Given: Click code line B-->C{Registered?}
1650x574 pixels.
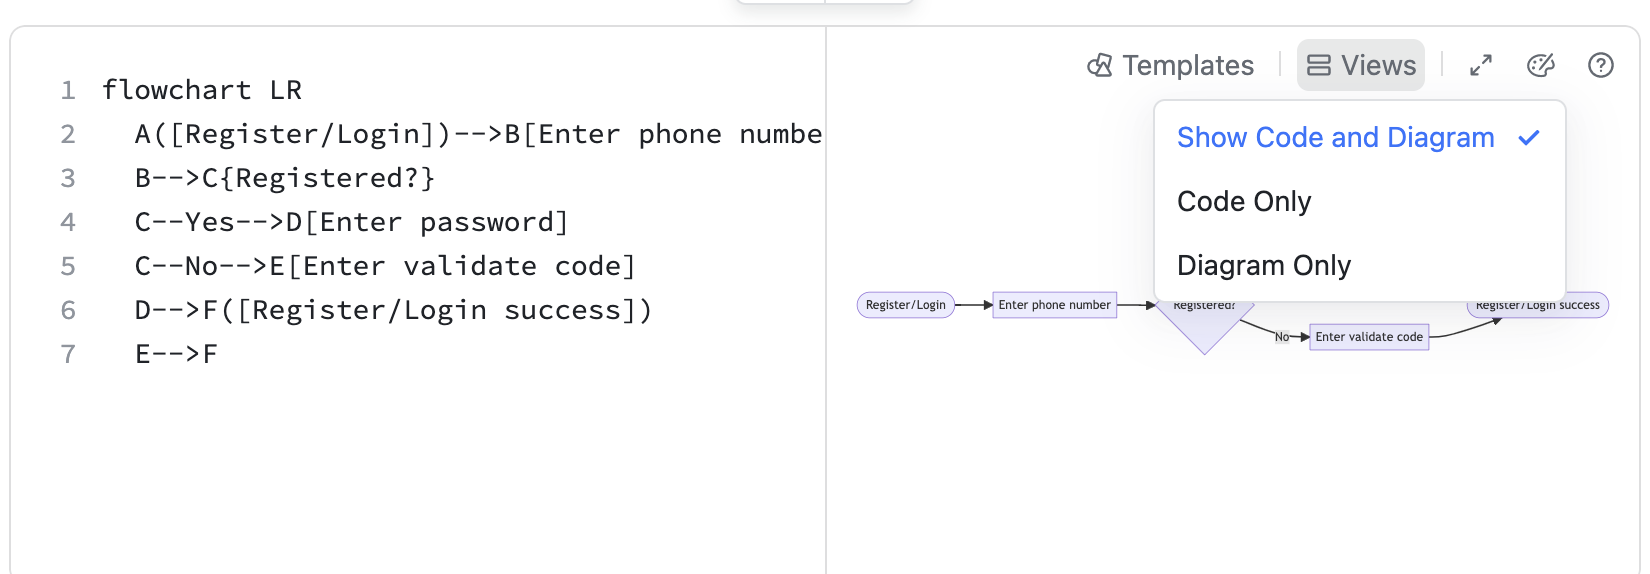Looking at the screenshot, I should pyautogui.click(x=285, y=178).
